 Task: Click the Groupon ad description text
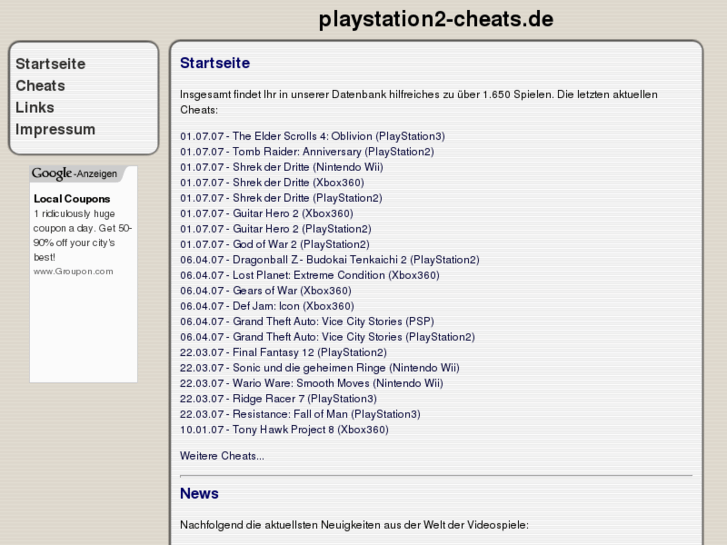(x=83, y=236)
